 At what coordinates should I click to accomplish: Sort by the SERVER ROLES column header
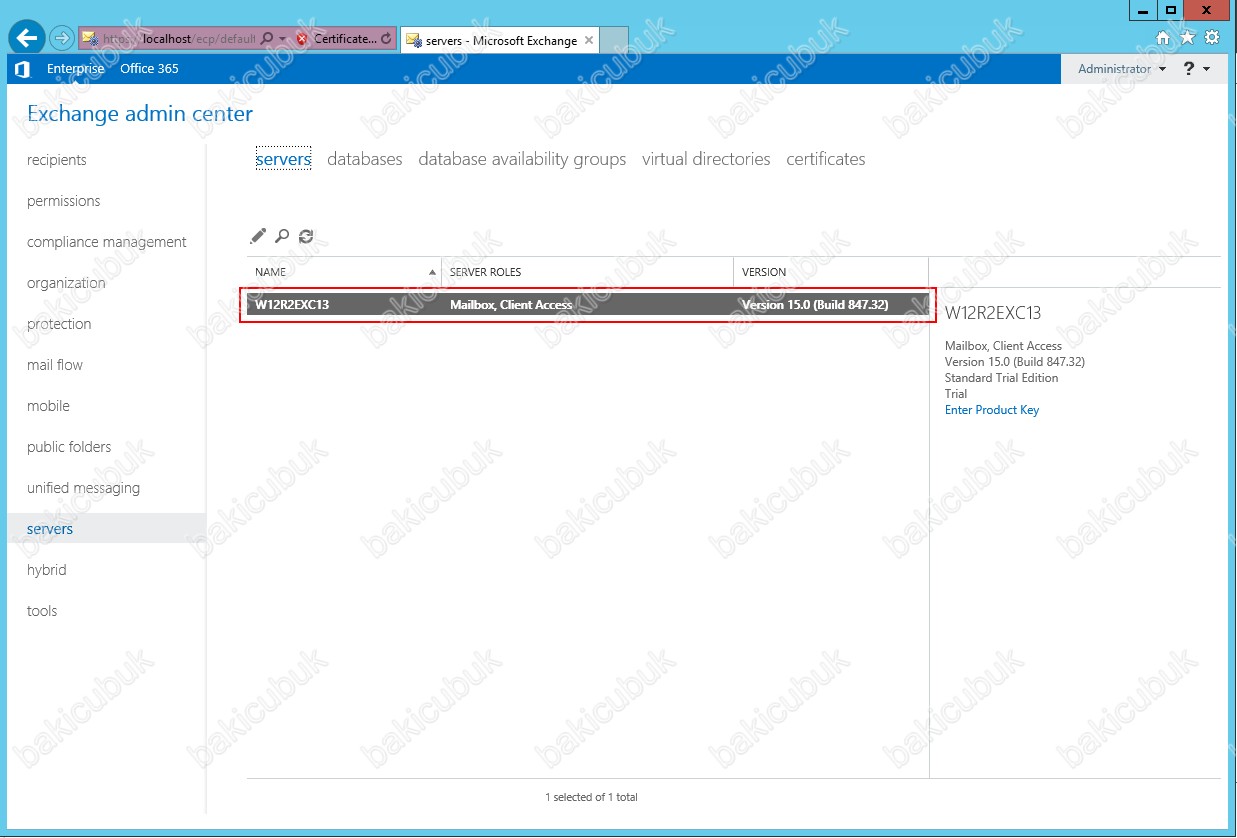(x=588, y=272)
